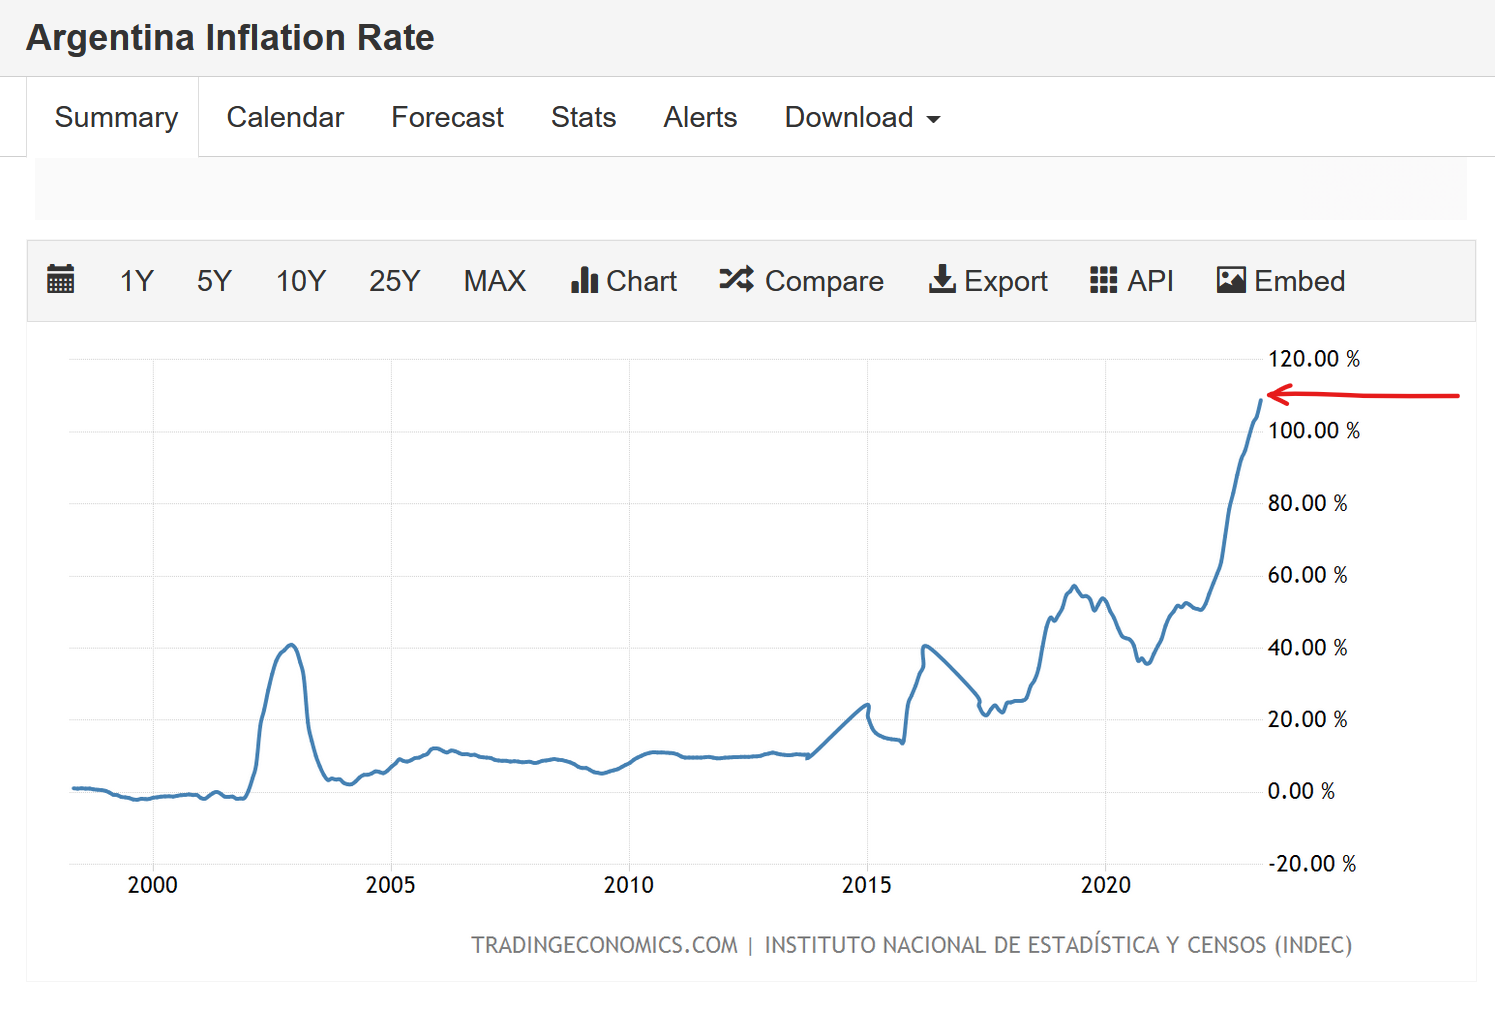This screenshot has height=1018, width=1495.
Task: Click the picture Embed icon
Action: 1231,280
